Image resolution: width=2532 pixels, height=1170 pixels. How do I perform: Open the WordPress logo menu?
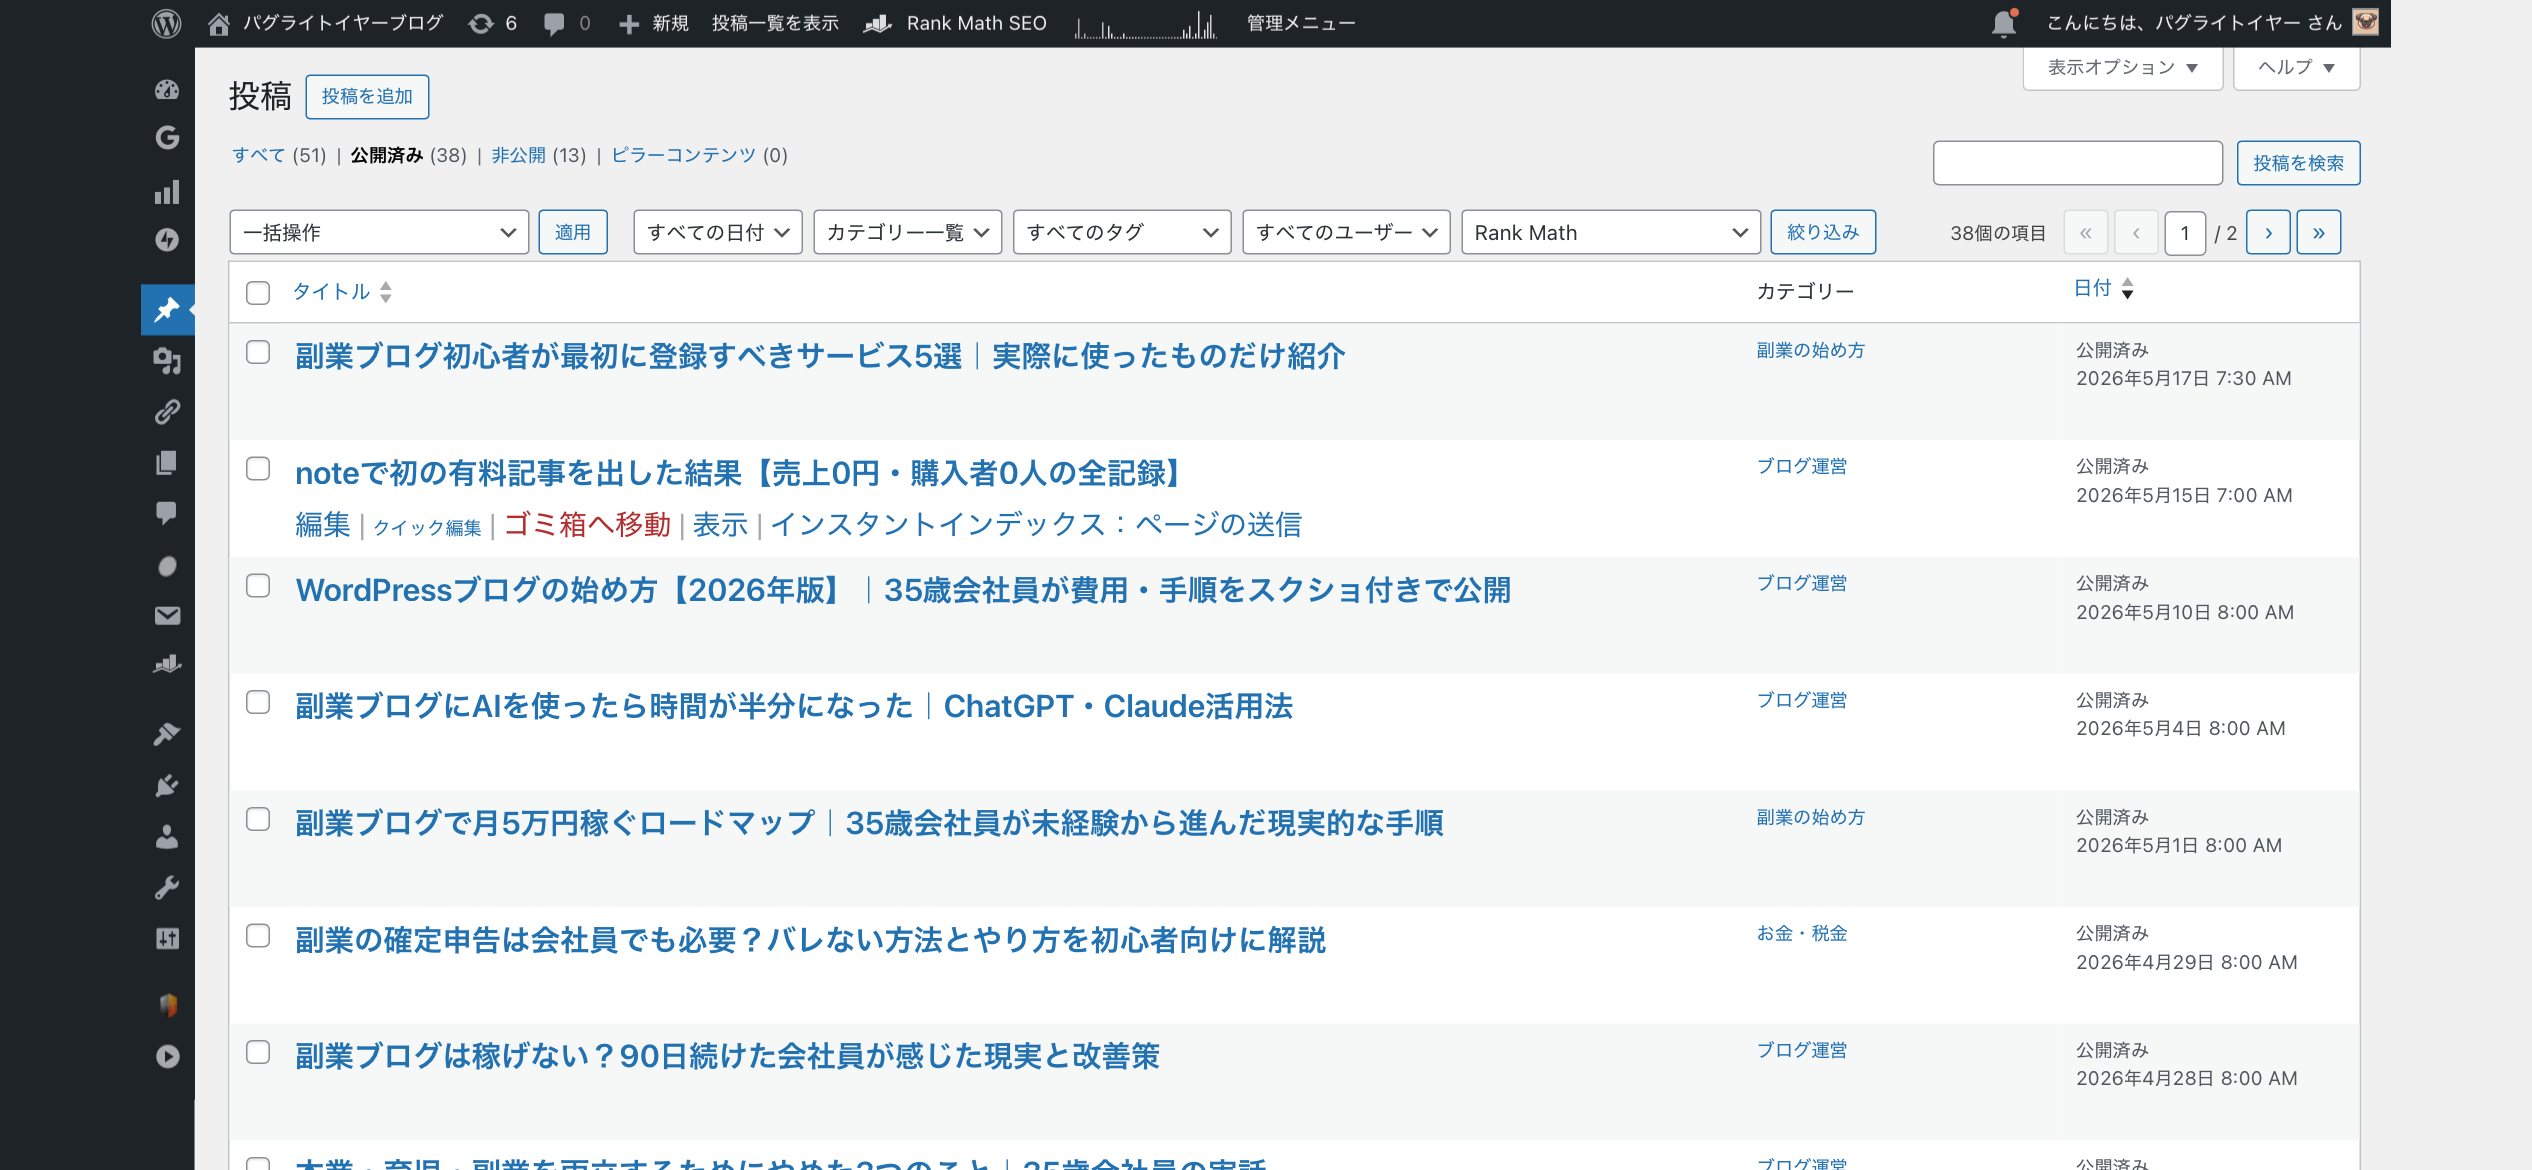point(166,23)
